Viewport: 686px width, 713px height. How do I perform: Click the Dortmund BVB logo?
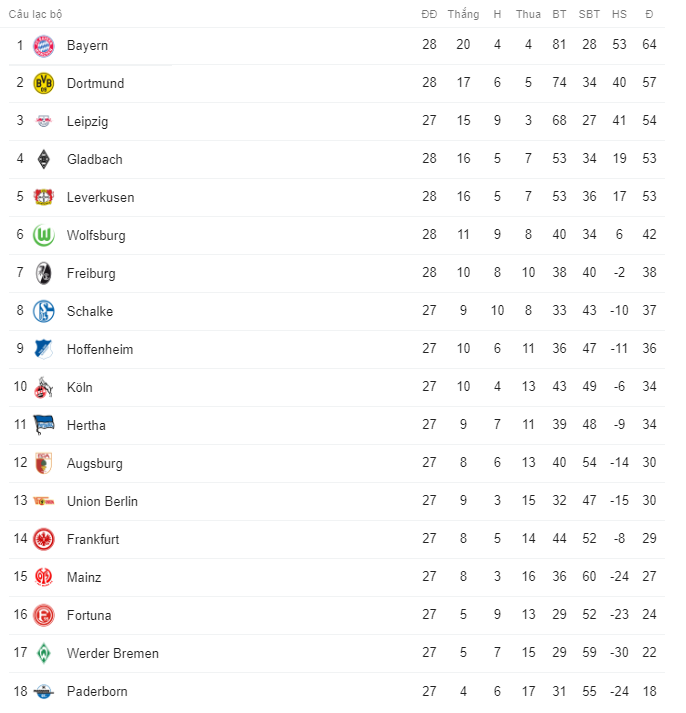tap(43, 83)
